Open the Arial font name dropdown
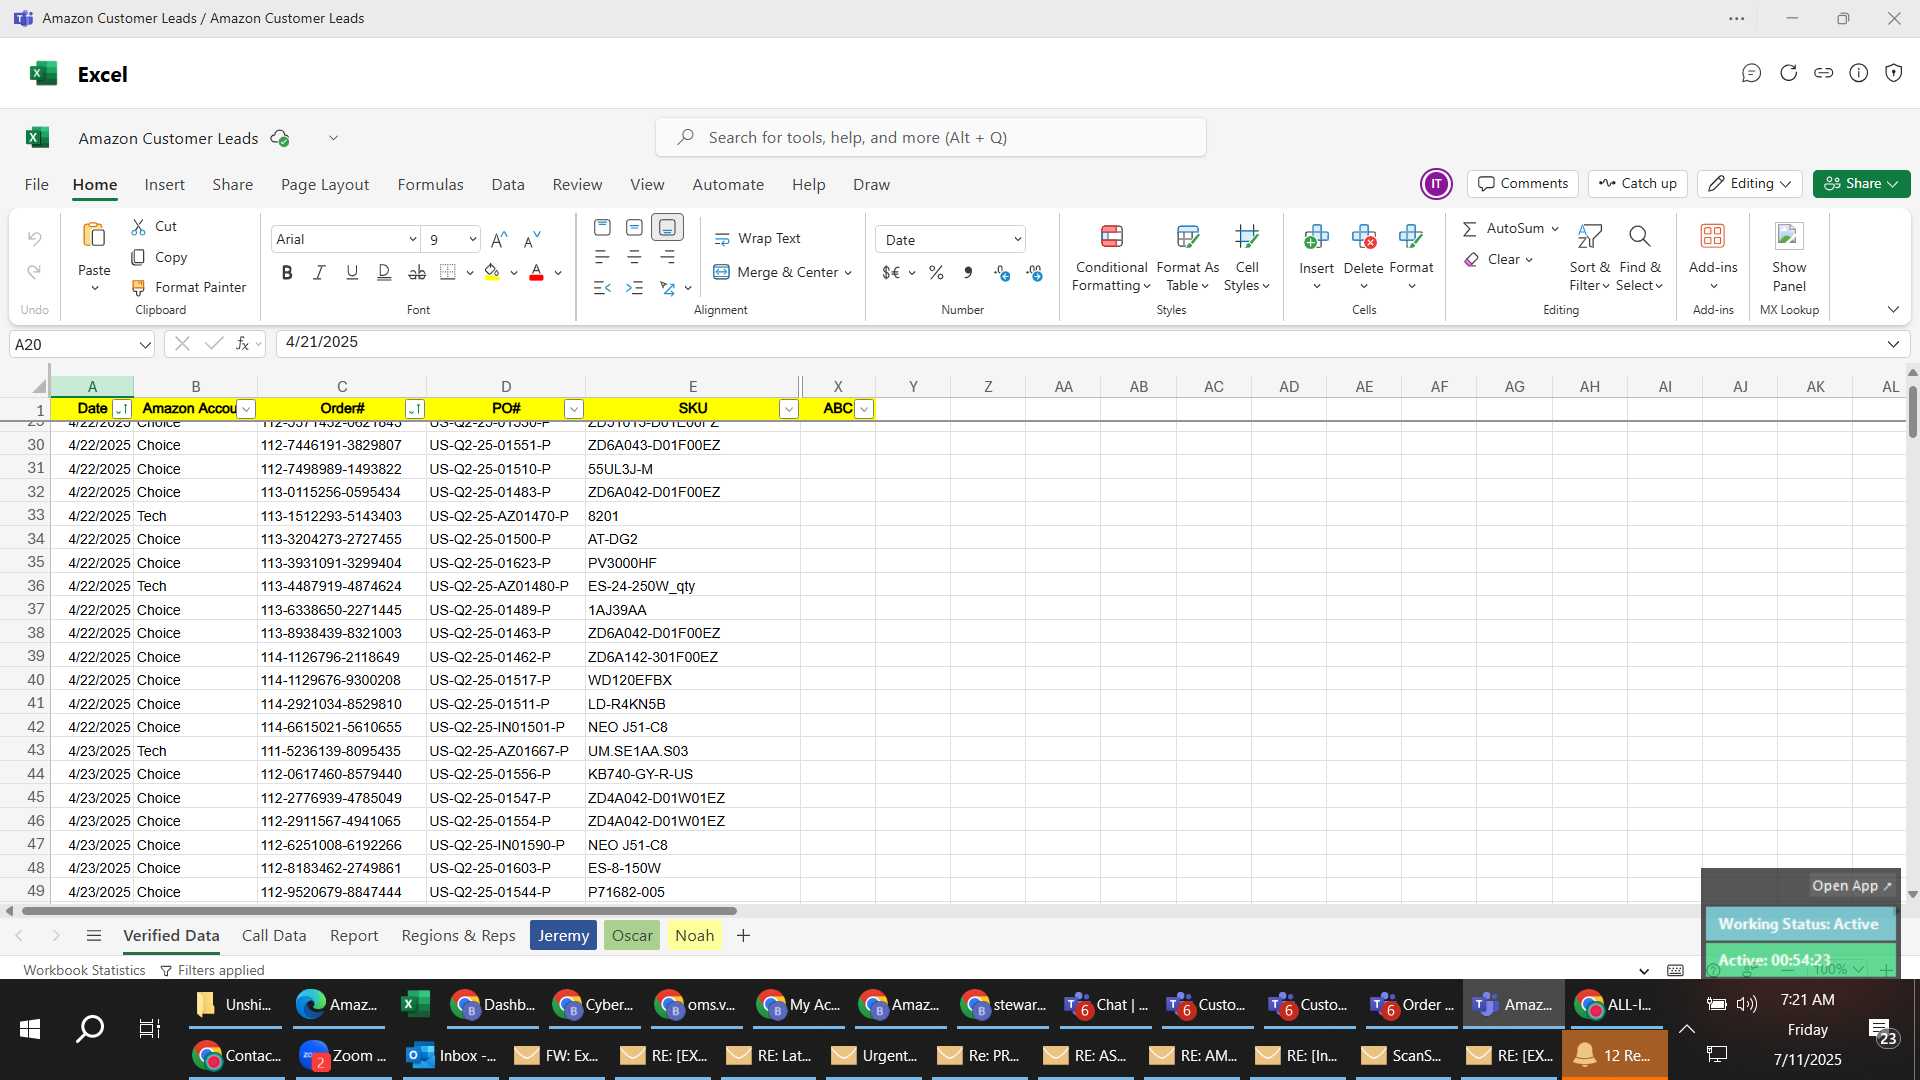1920x1080 pixels. pyautogui.click(x=412, y=239)
